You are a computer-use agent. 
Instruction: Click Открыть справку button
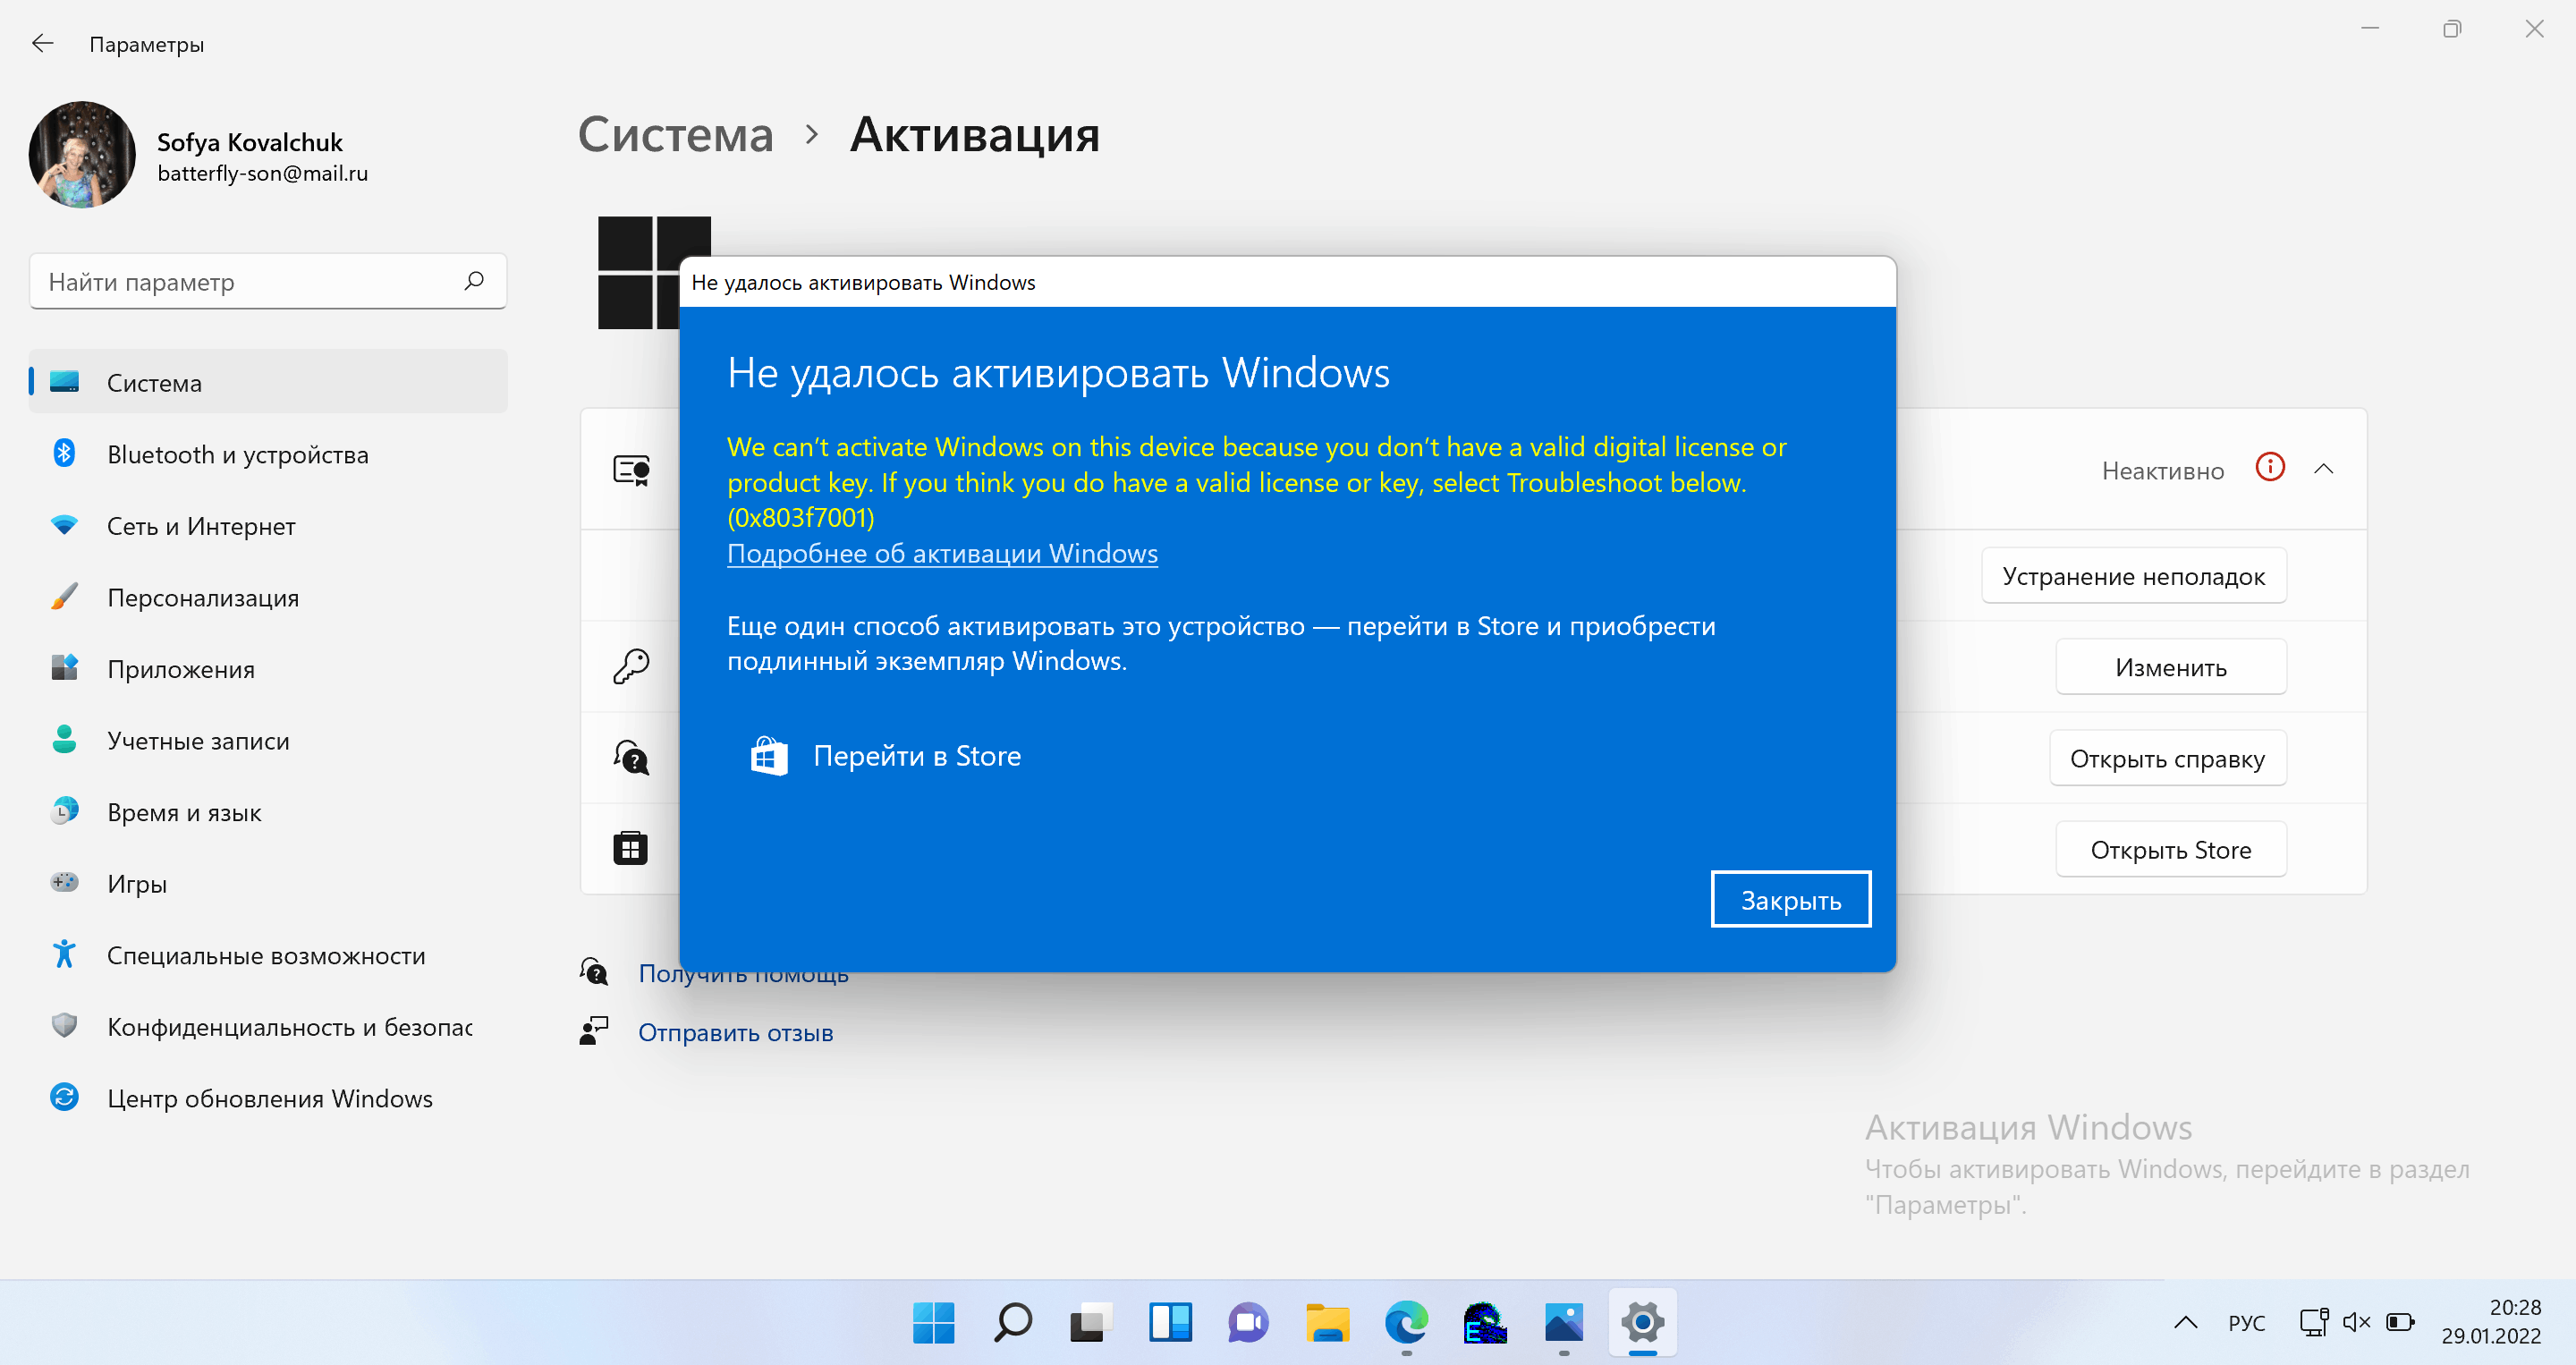[2167, 758]
